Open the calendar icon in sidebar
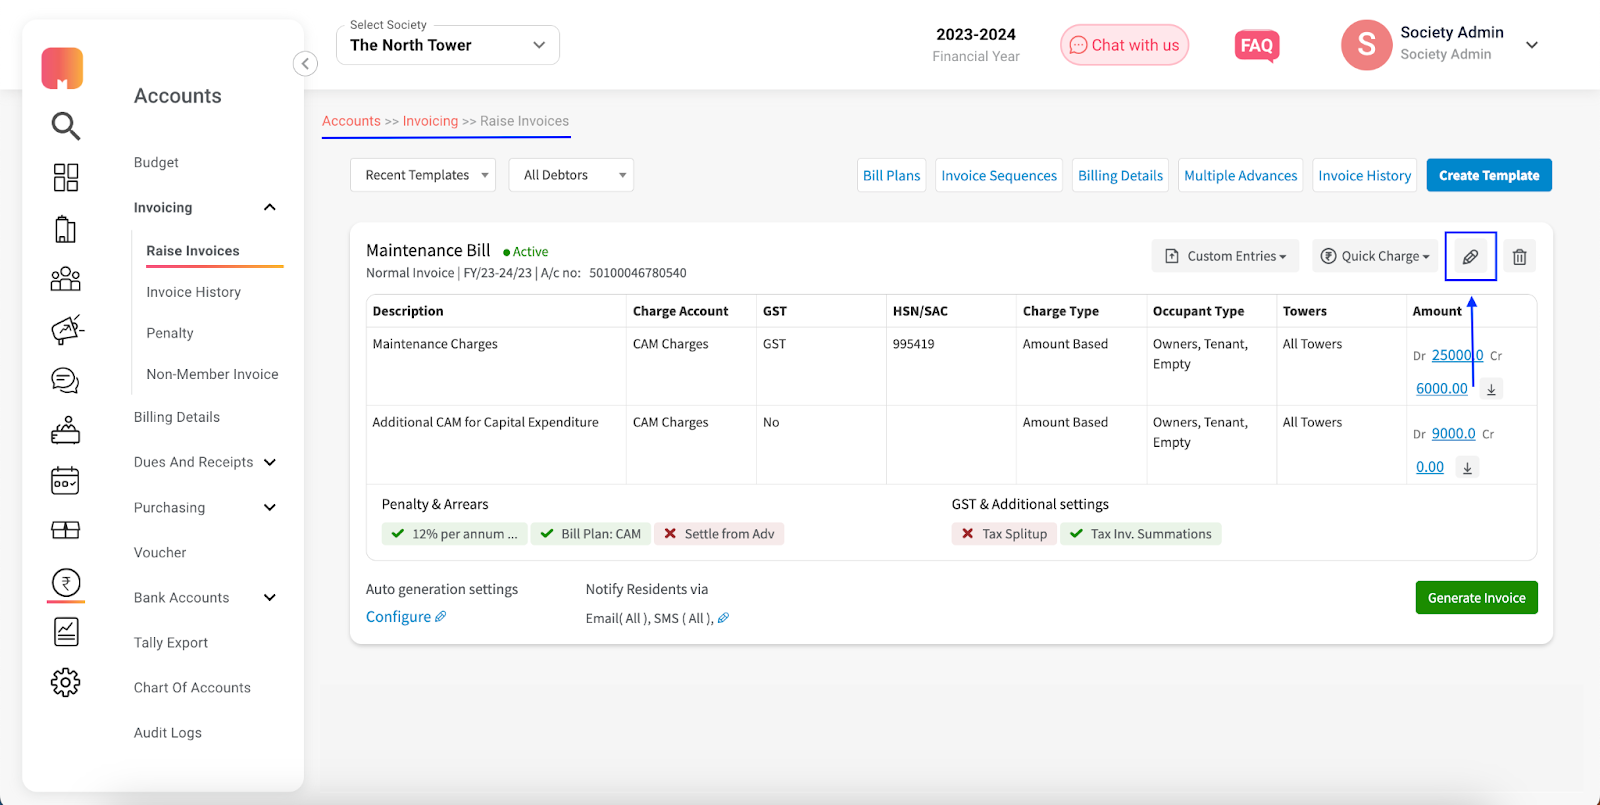This screenshot has height=805, width=1600. tap(66, 481)
